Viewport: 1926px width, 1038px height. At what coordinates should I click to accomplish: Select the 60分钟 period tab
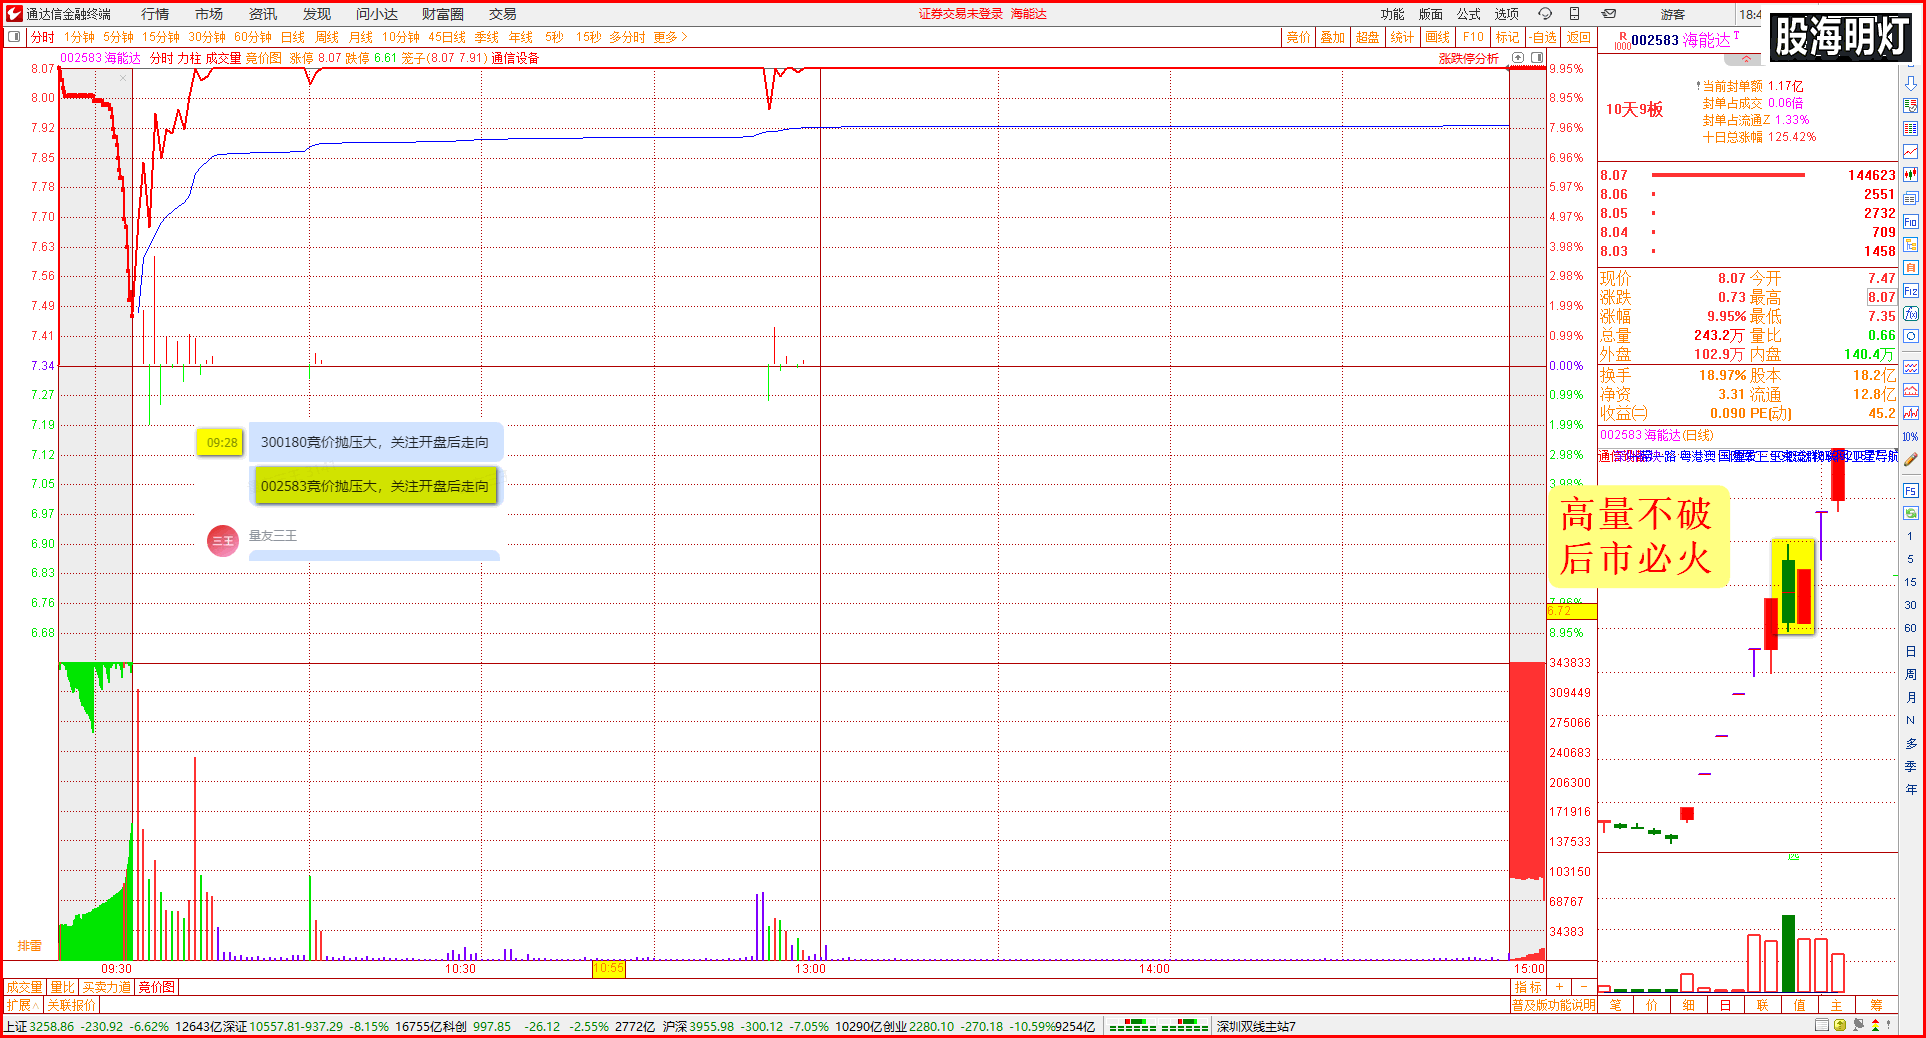(x=253, y=37)
